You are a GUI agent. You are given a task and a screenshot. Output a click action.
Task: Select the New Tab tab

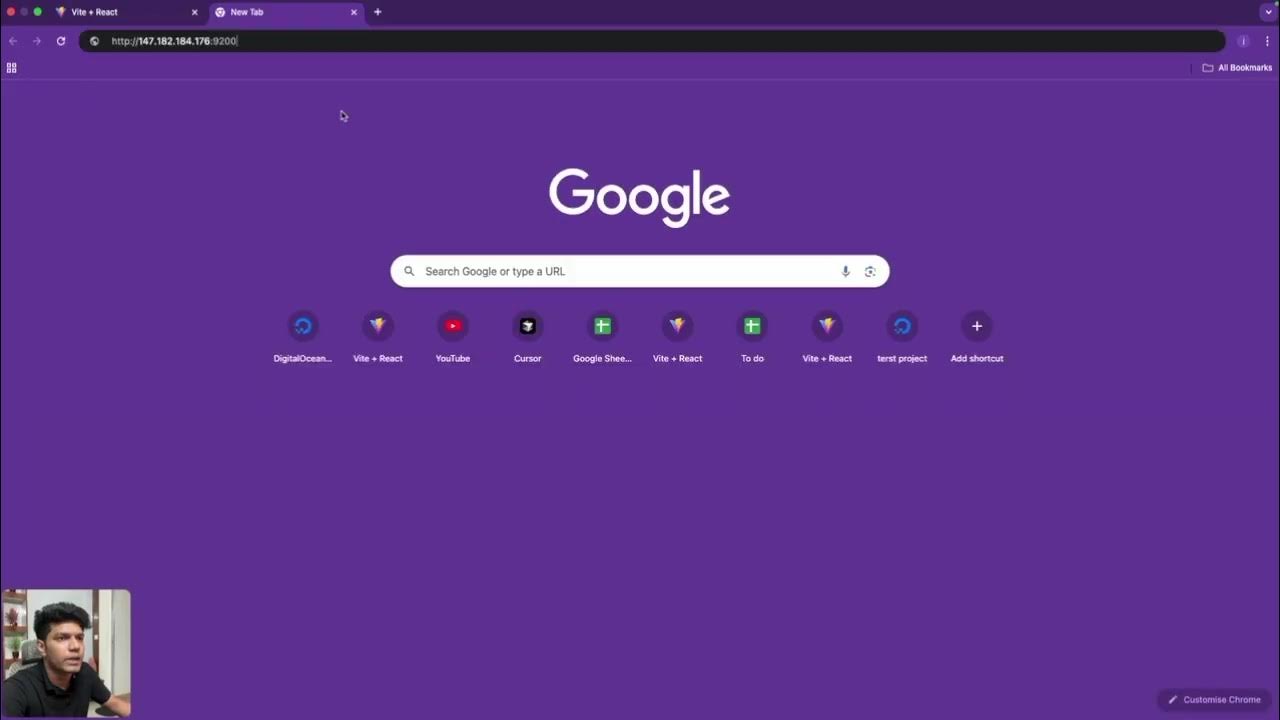(286, 12)
